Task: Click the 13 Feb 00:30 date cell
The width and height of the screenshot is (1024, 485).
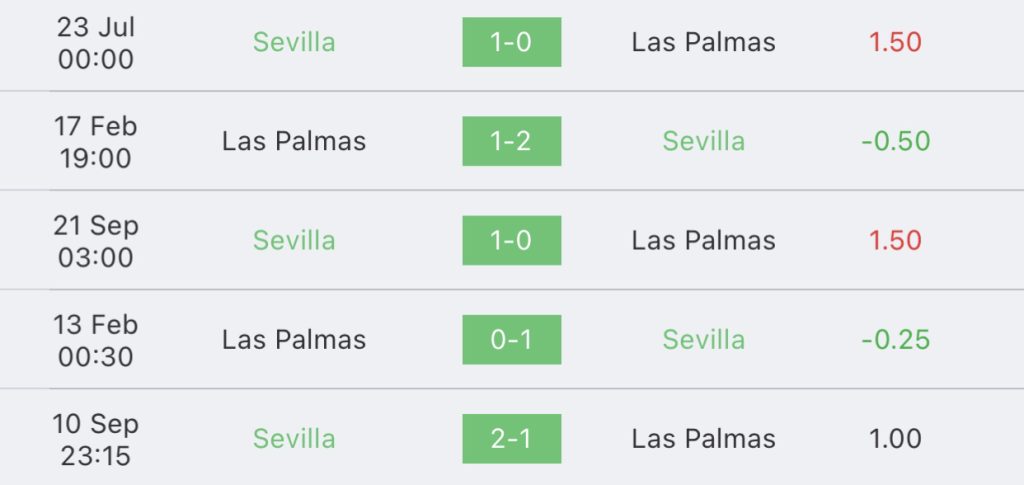Action: (x=95, y=340)
